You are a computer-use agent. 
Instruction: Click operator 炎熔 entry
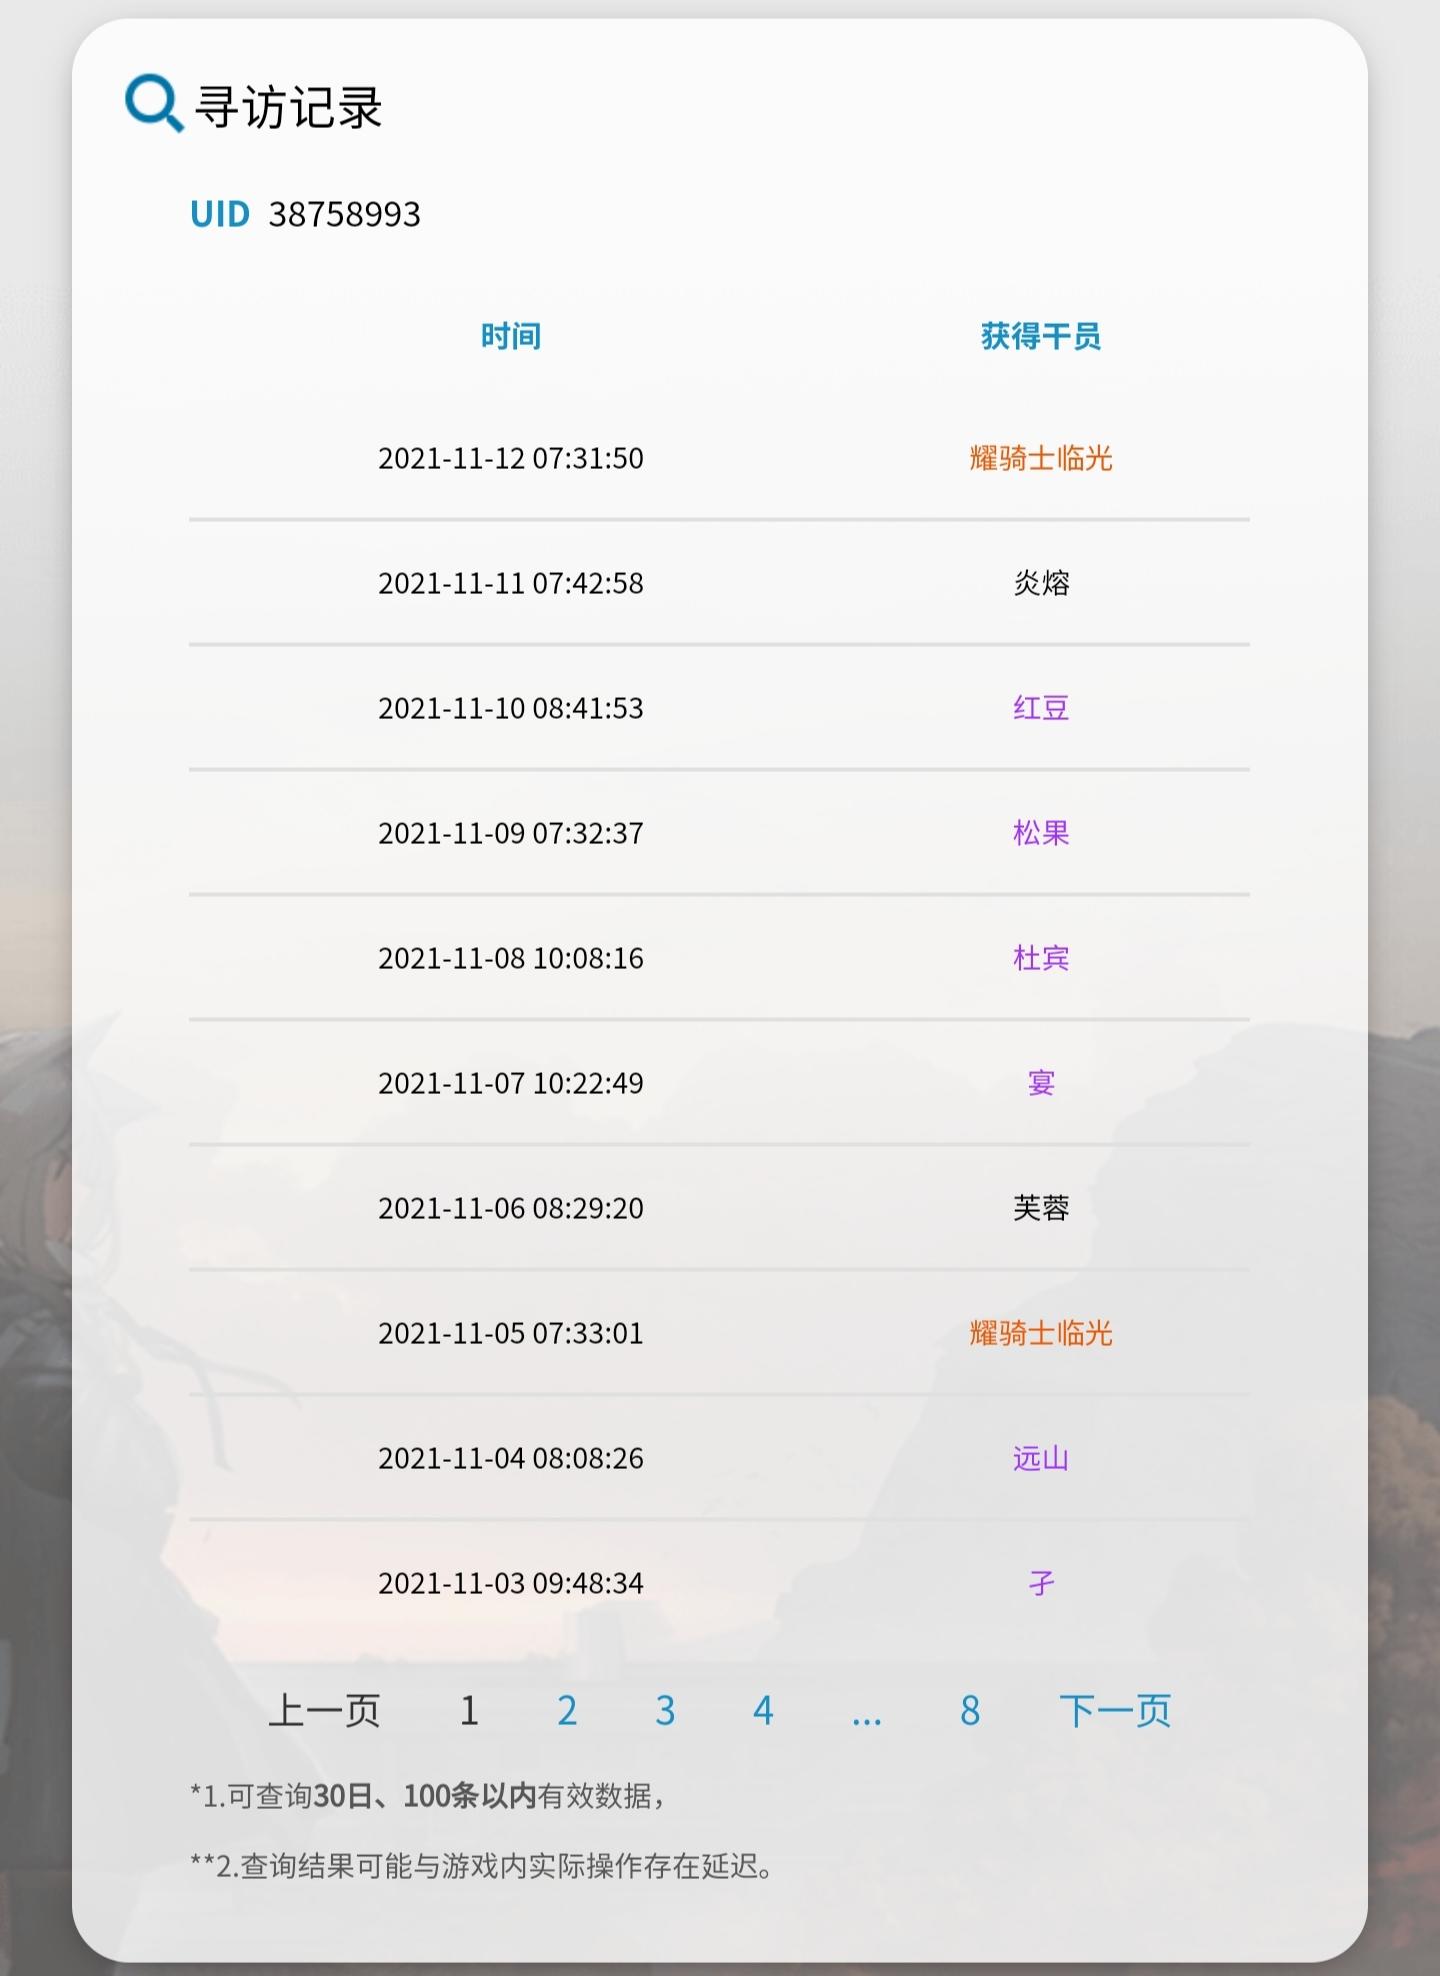[1041, 583]
